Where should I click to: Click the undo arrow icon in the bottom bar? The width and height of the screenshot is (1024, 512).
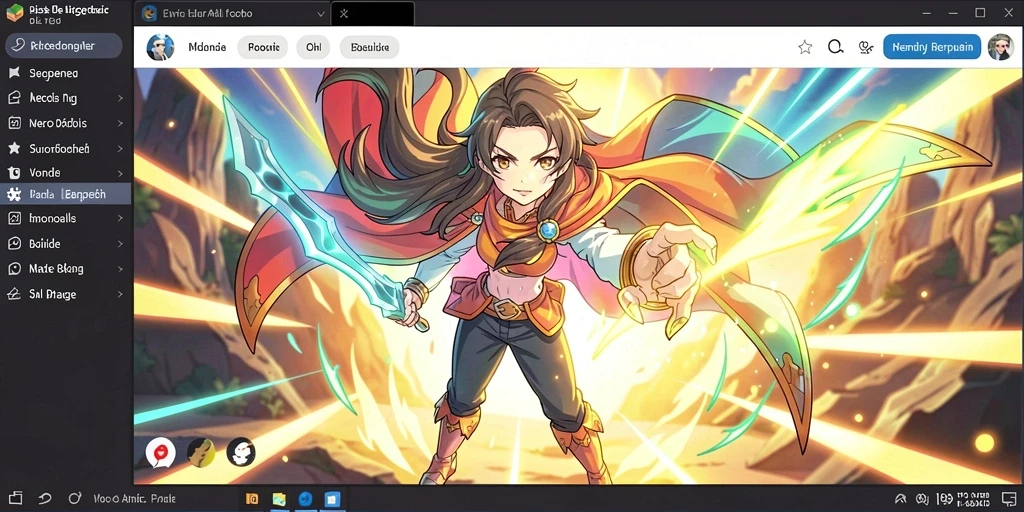(45, 498)
